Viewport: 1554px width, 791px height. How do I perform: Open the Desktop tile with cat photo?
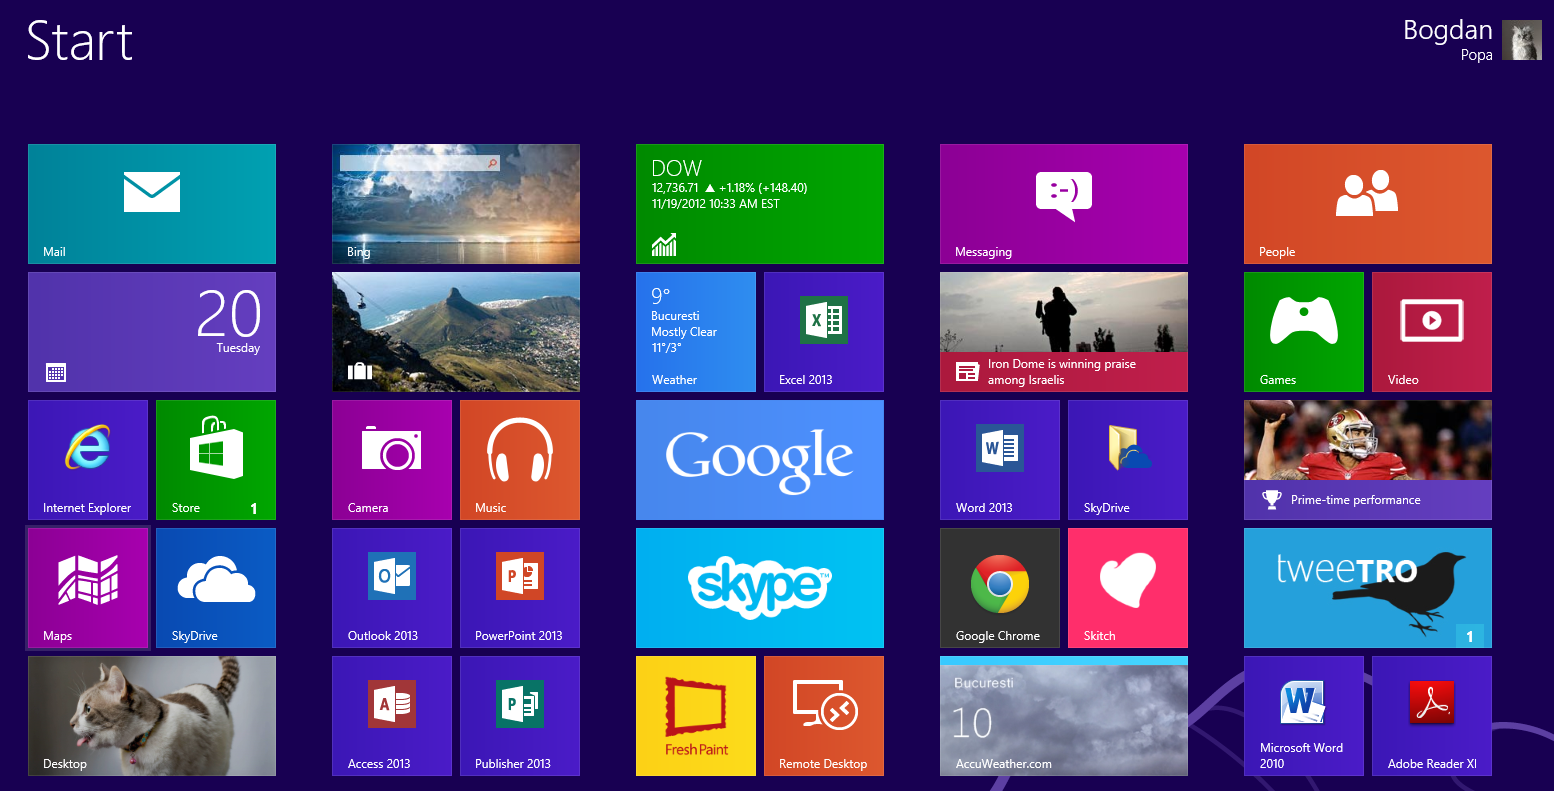click(x=152, y=716)
